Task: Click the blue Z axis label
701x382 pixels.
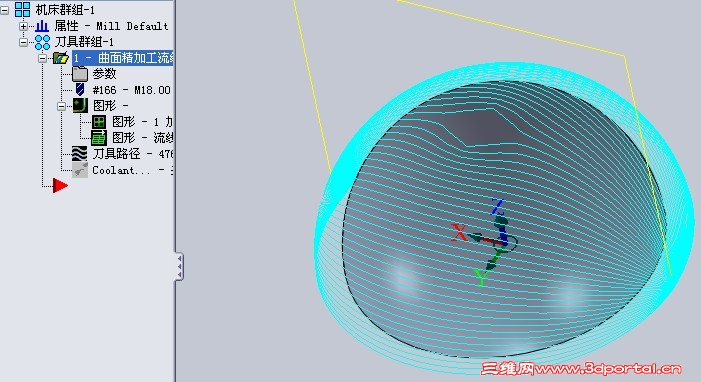Action: pyautogui.click(x=497, y=208)
